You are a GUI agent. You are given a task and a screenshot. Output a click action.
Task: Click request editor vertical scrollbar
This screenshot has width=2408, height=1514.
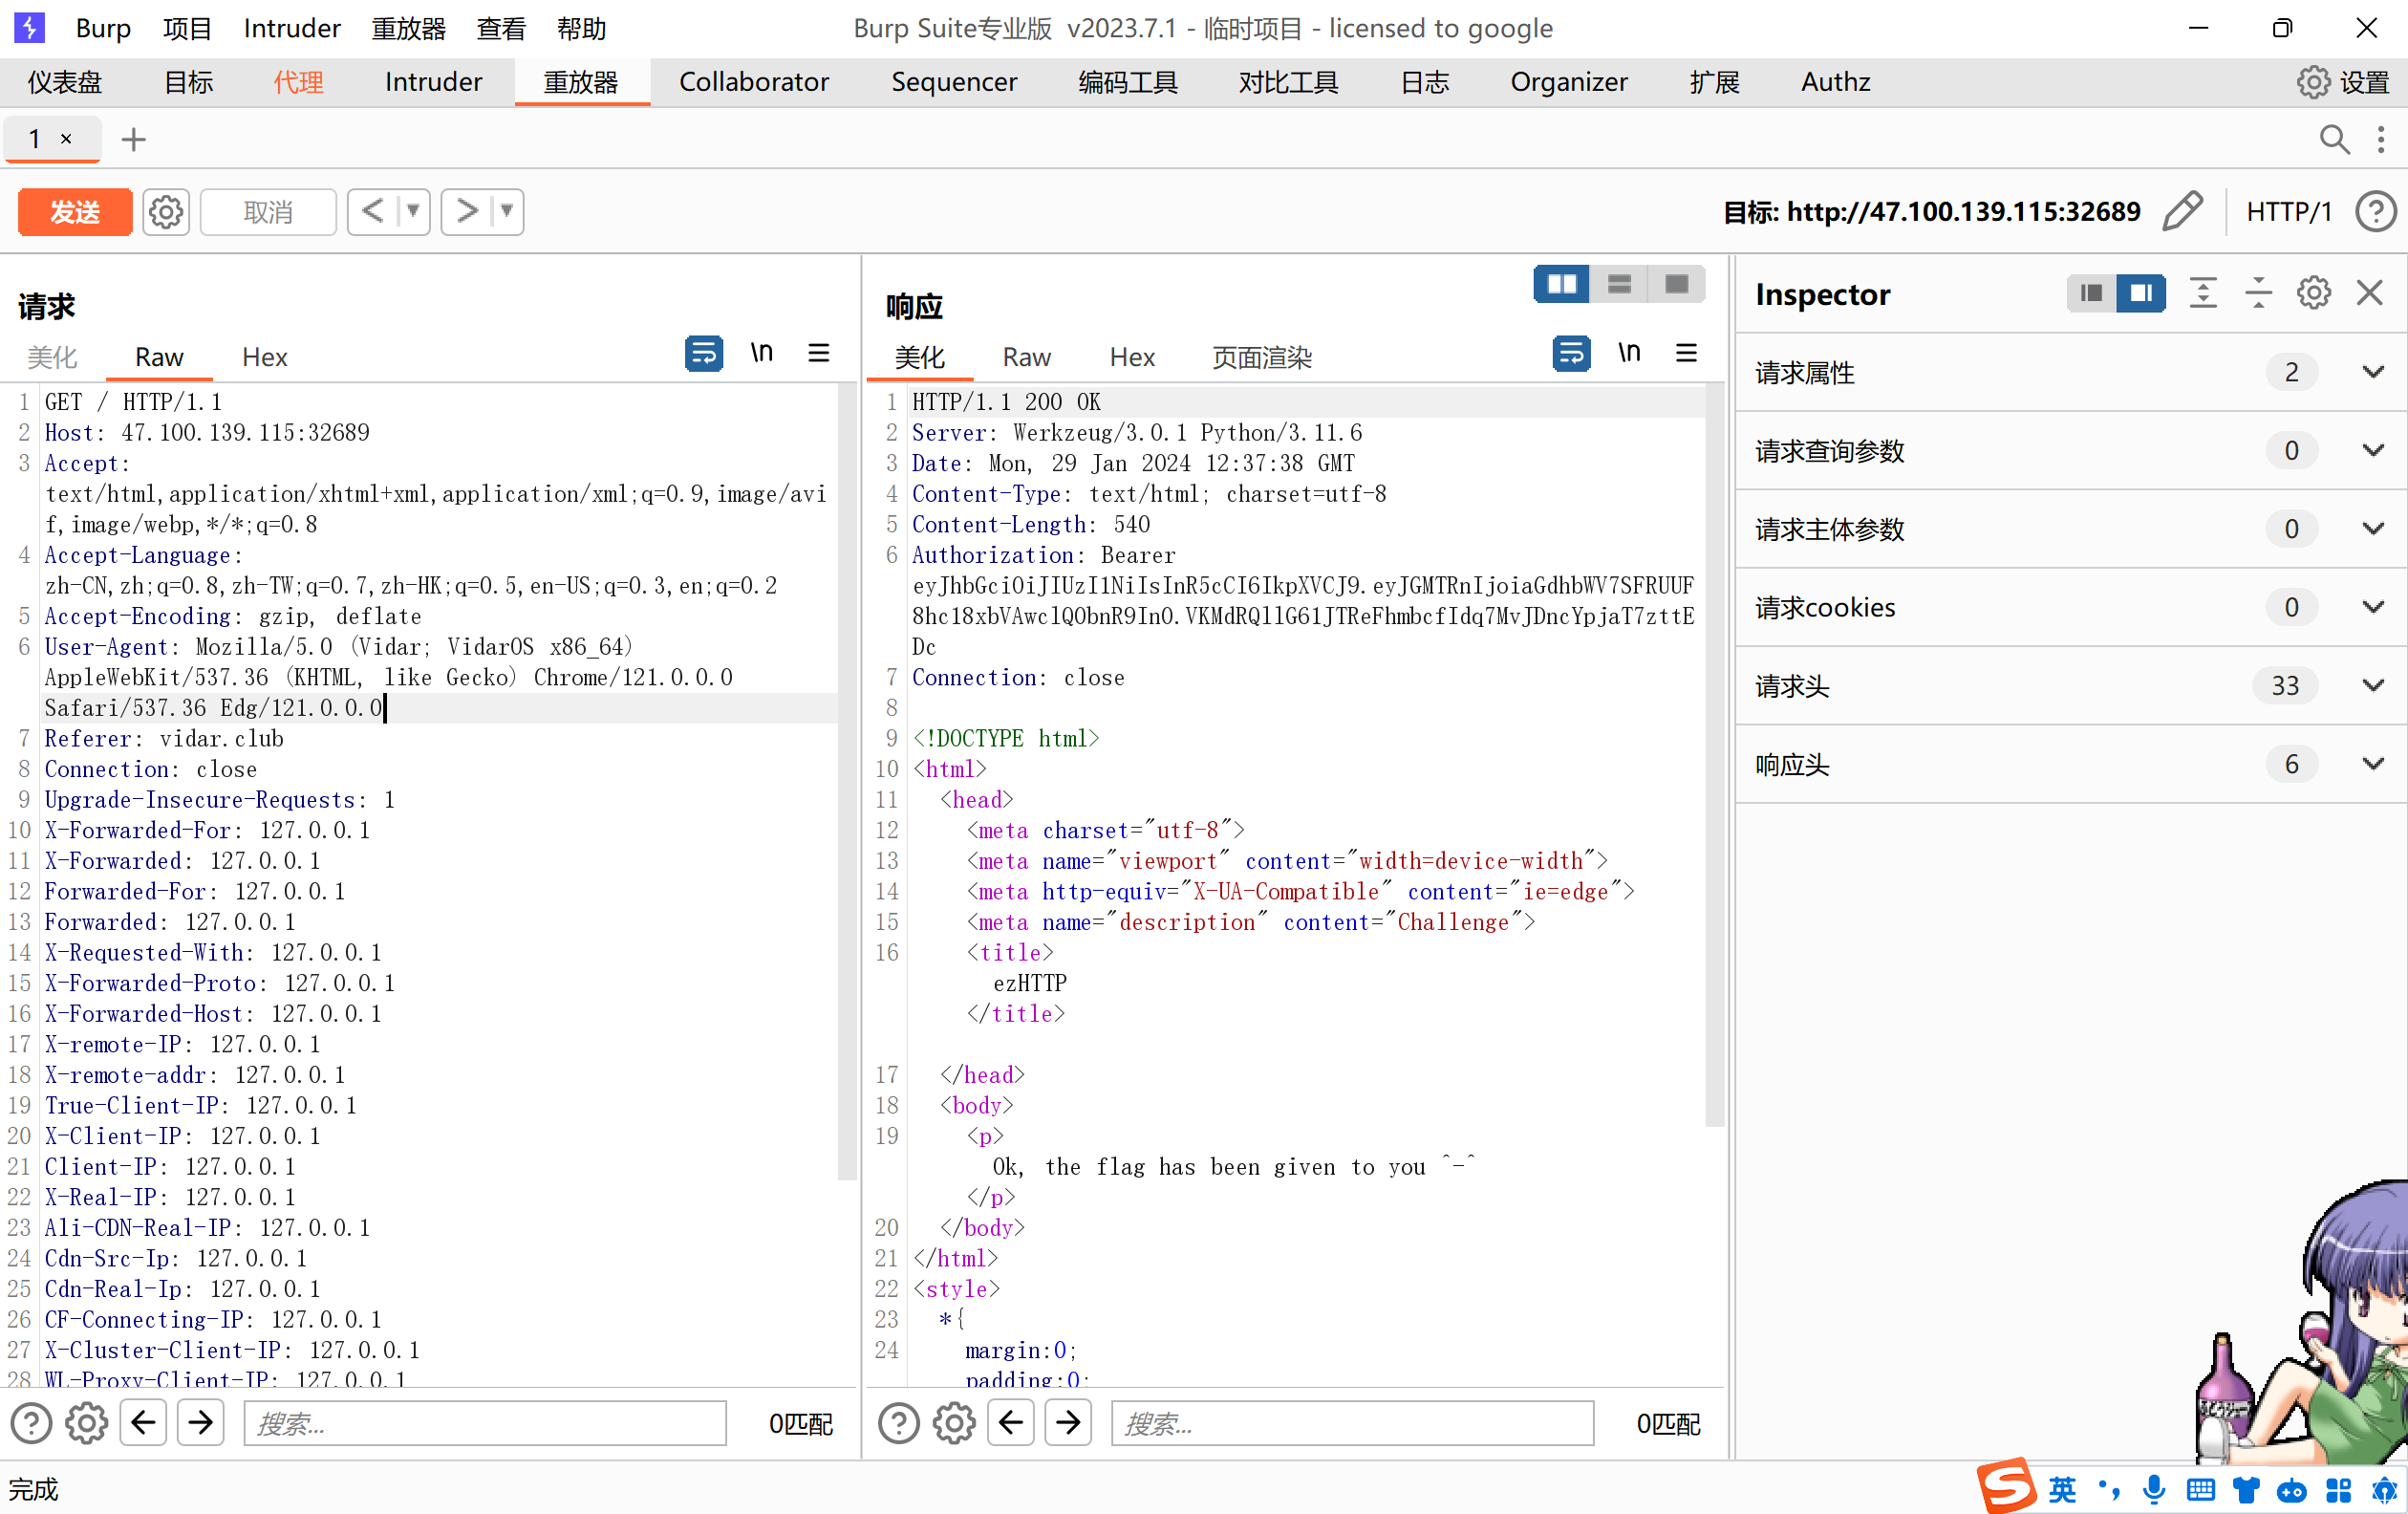pyautogui.click(x=847, y=782)
